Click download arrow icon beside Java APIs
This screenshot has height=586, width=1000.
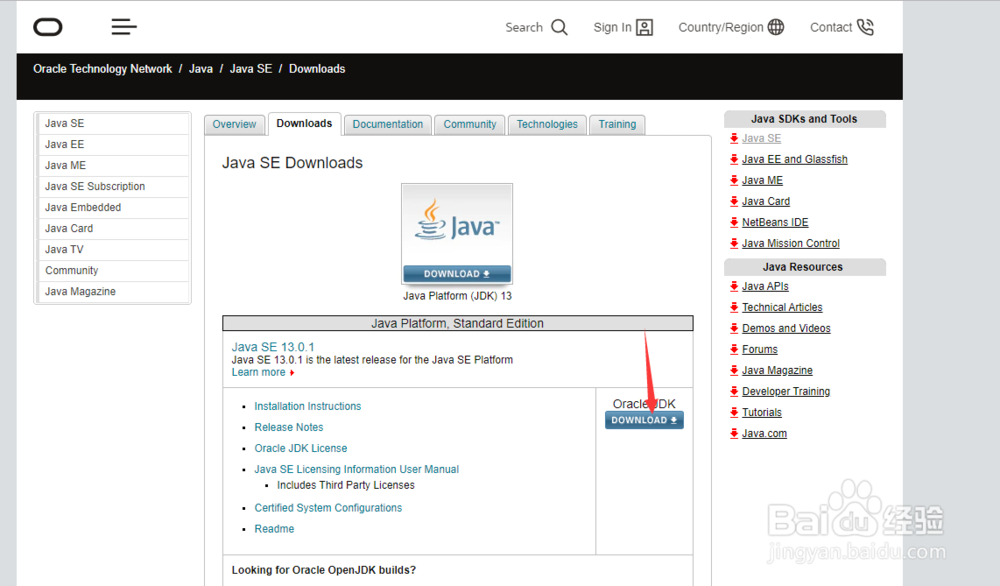[x=734, y=286]
